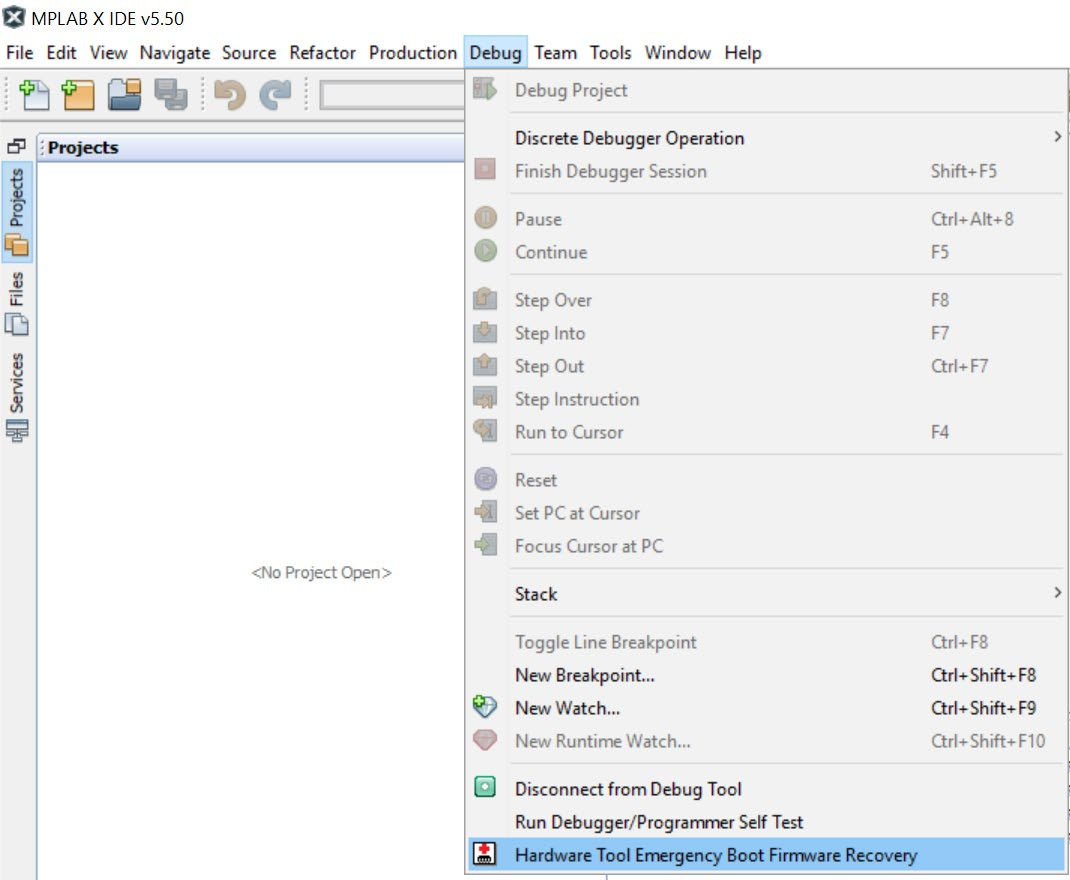Switch to the Files side tab
This screenshot has height=880, width=1070.
click(x=17, y=302)
